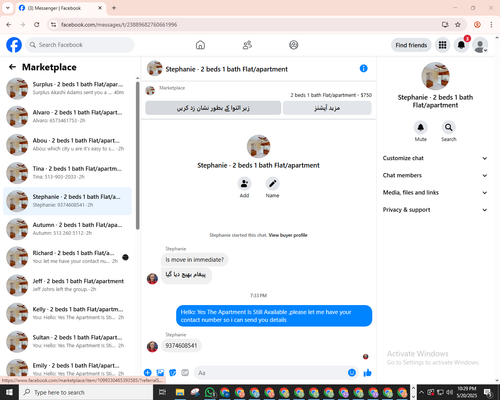The width and height of the screenshot is (500, 400).
Task: Click the attach photo icon in composer
Action: pyautogui.click(x=160, y=373)
